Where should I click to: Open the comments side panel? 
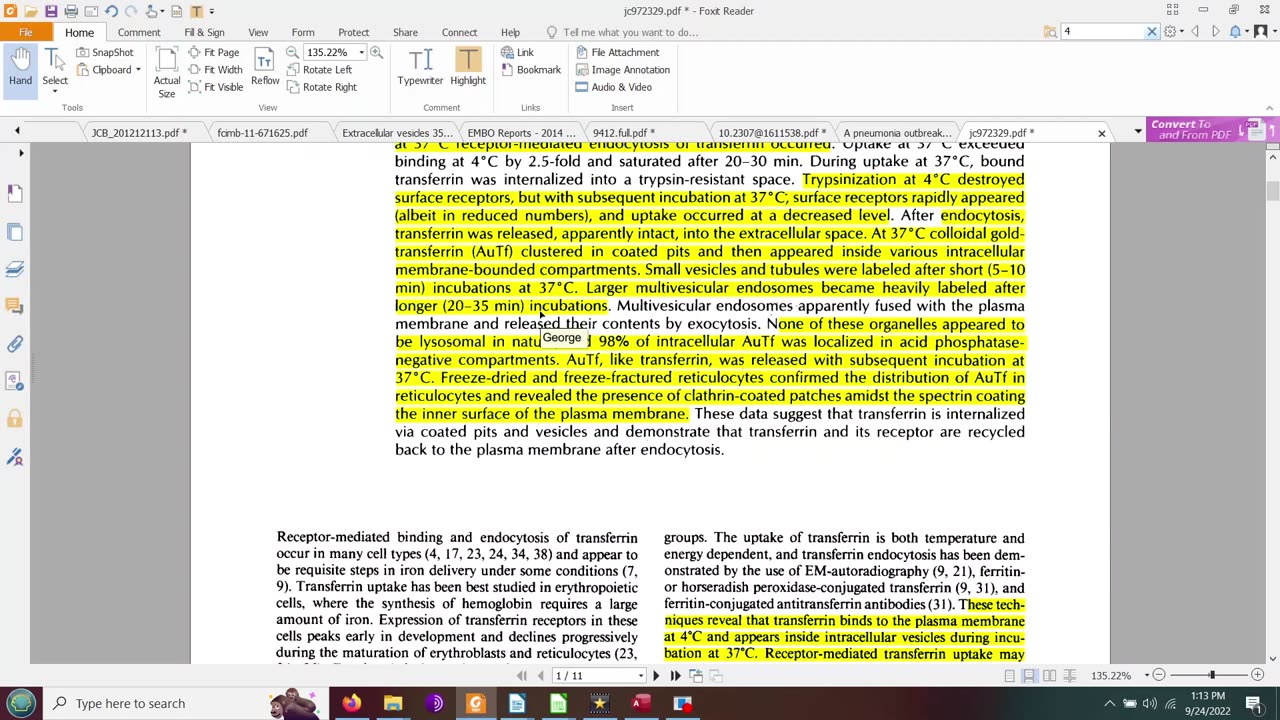(15, 306)
